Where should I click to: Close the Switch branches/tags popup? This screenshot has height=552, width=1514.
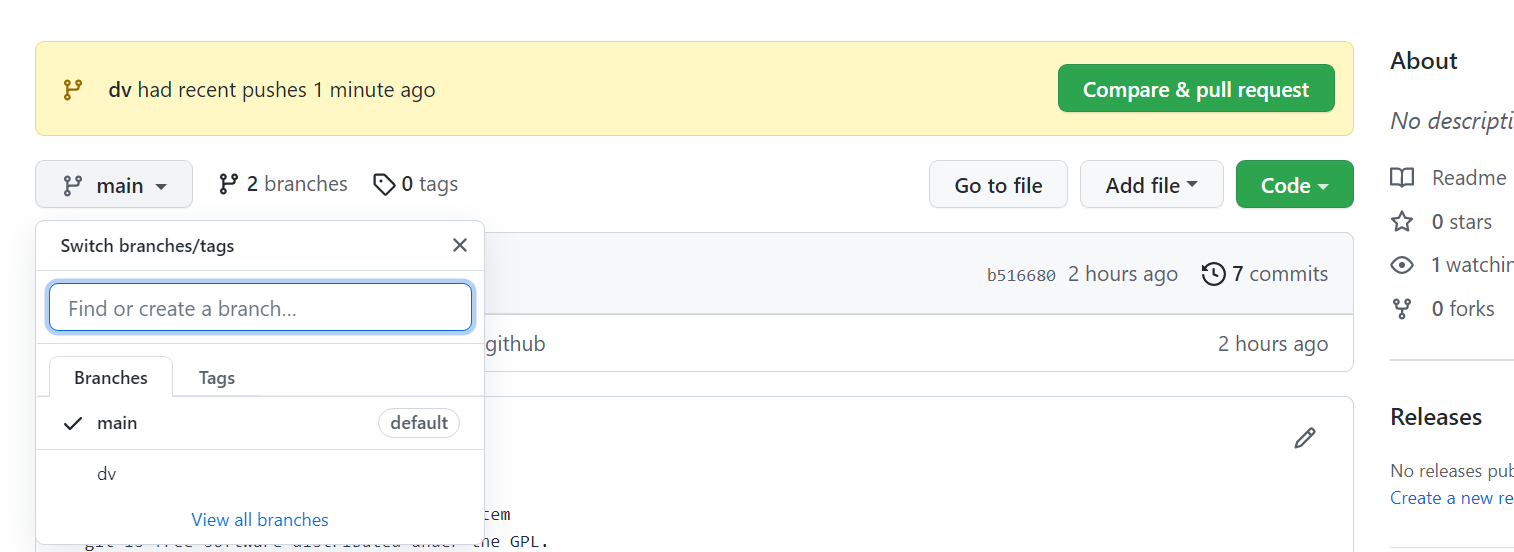(x=460, y=245)
